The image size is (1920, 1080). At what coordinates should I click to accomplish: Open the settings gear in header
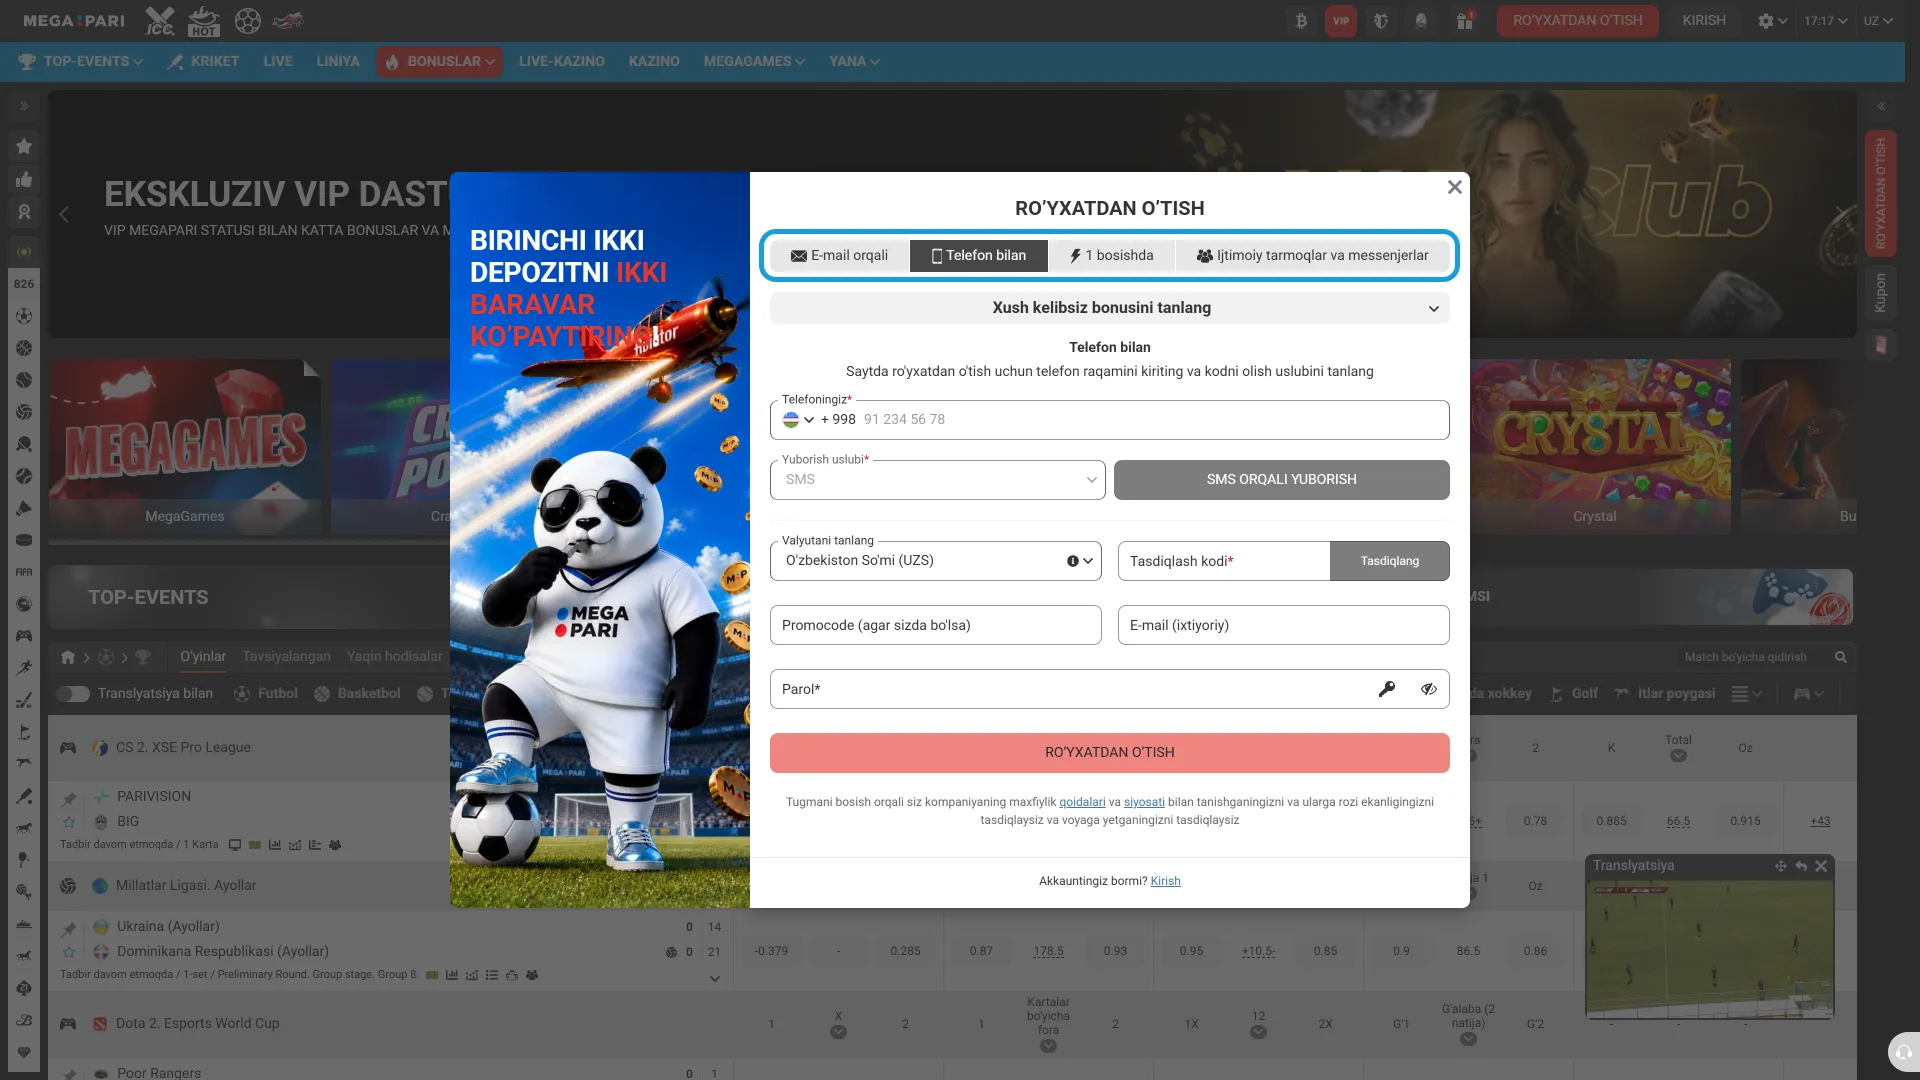click(x=1766, y=20)
